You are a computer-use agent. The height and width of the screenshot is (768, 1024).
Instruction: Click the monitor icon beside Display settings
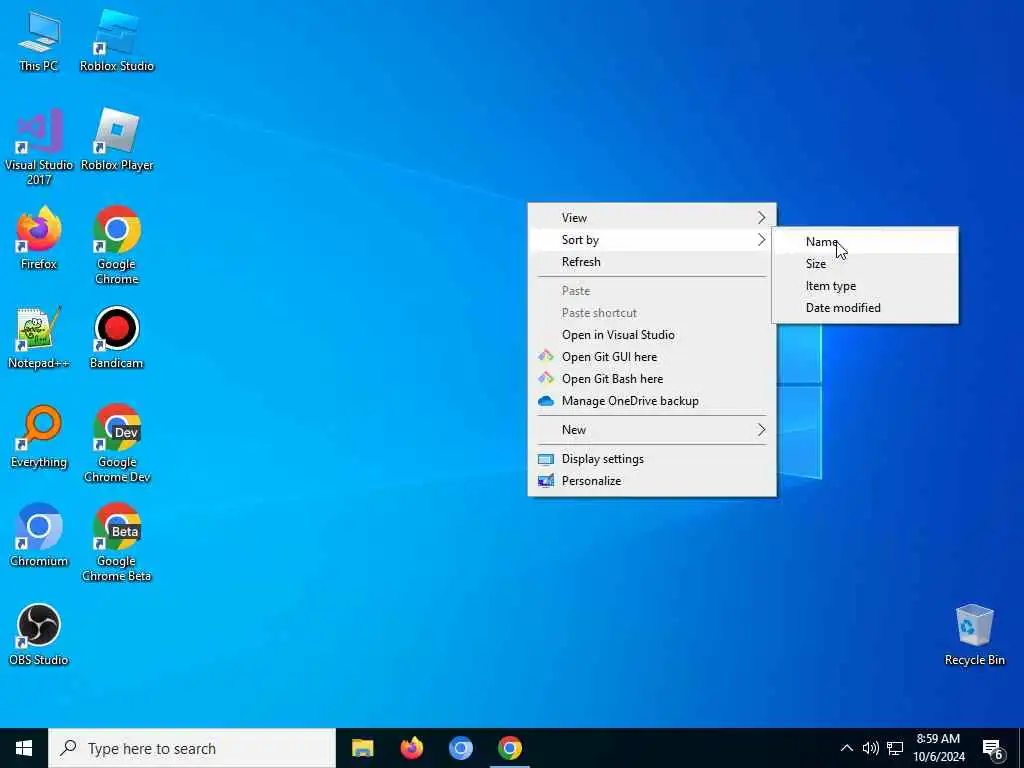545,459
